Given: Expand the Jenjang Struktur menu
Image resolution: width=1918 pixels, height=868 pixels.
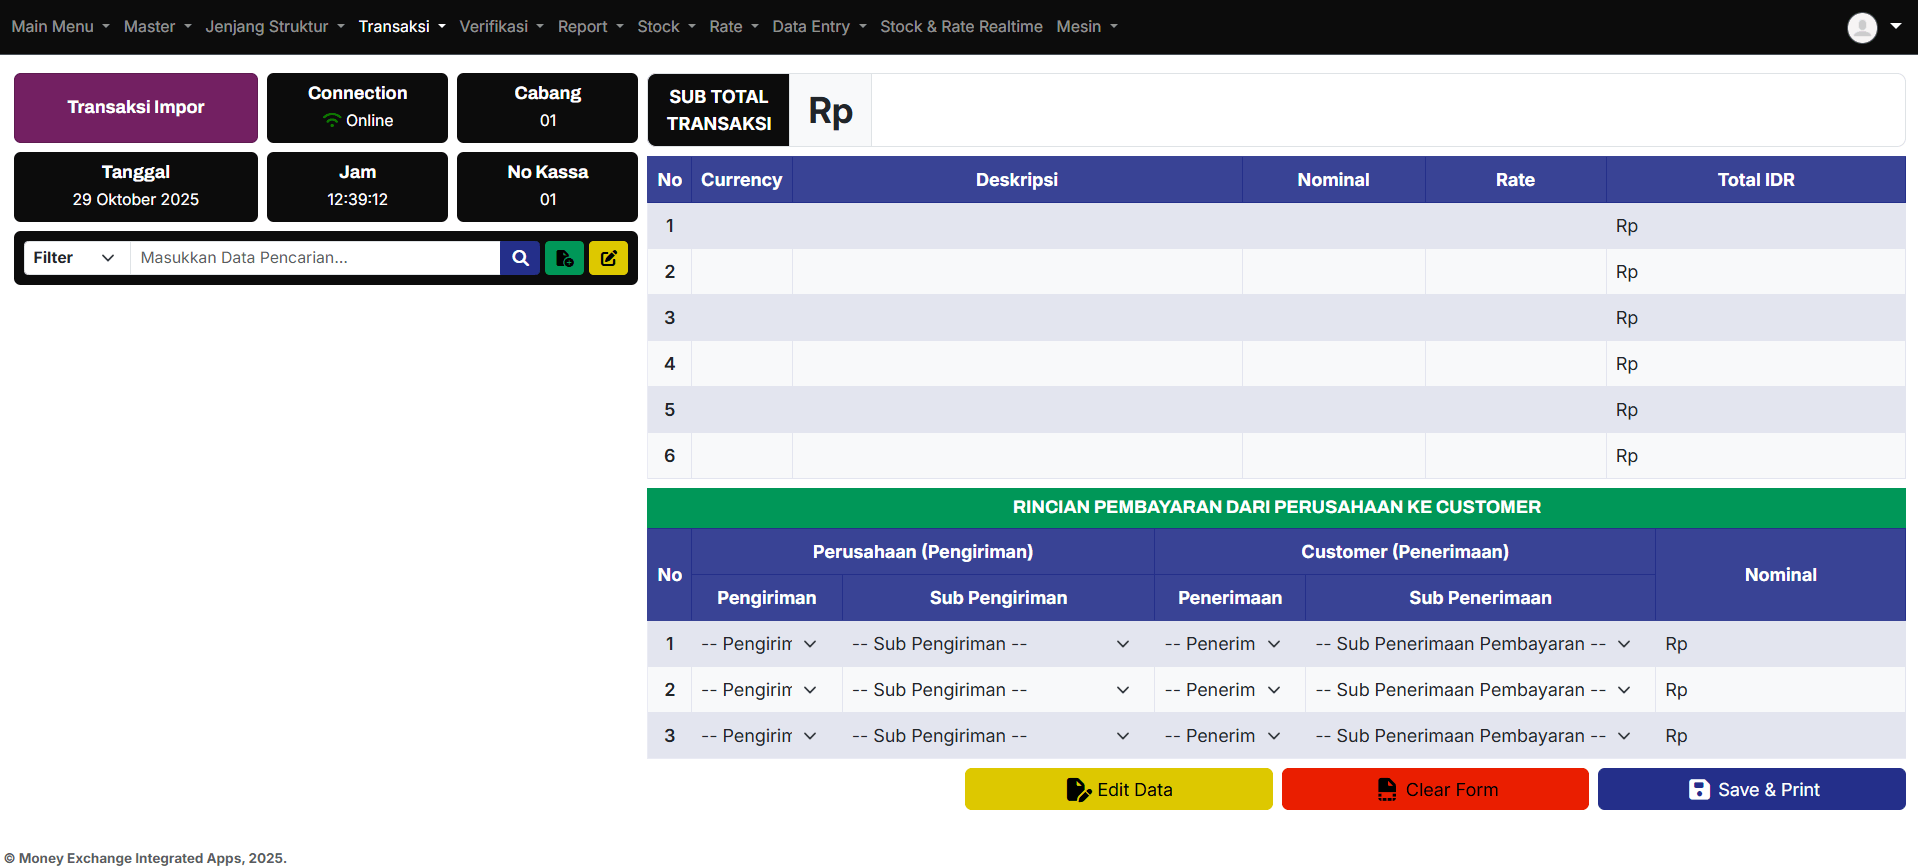Looking at the screenshot, I should coord(274,27).
